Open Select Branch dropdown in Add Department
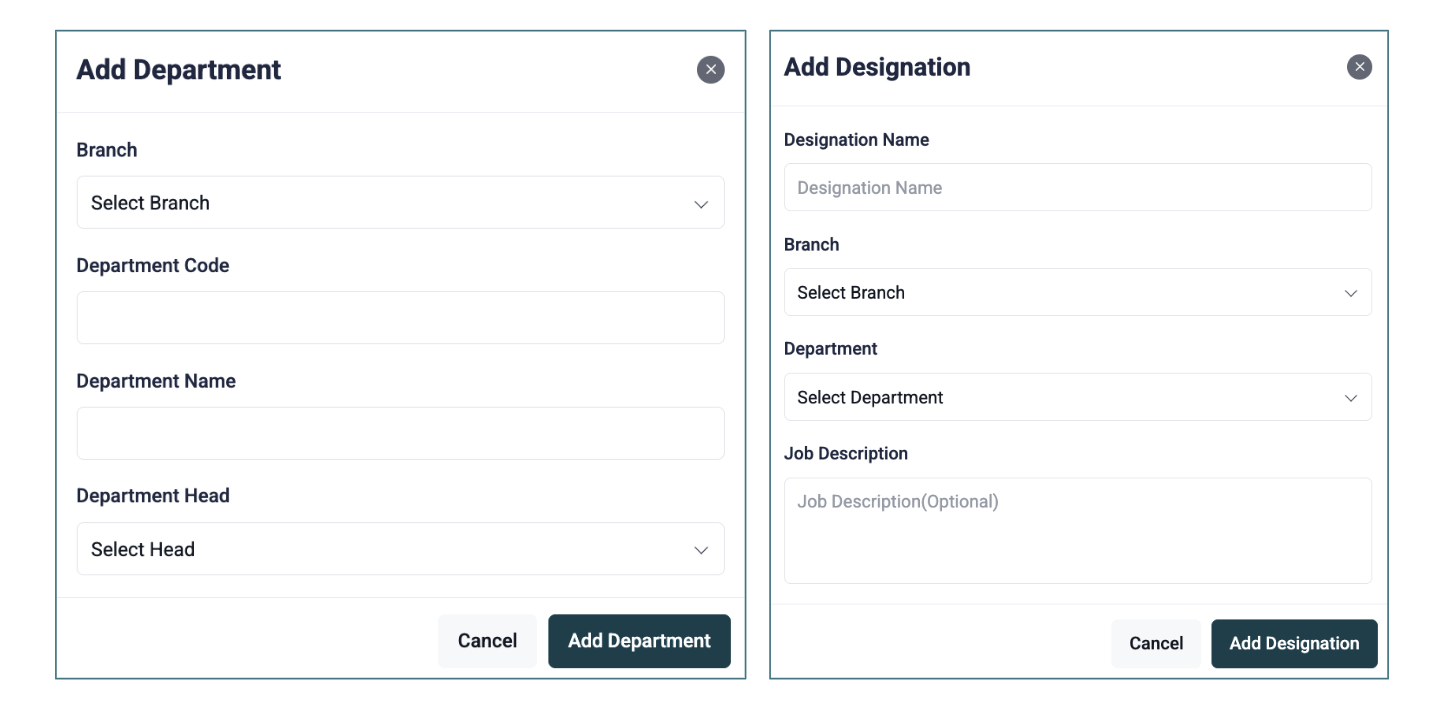Viewport: 1454px width, 724px height. pyautogui.click(x=400, y=203)
